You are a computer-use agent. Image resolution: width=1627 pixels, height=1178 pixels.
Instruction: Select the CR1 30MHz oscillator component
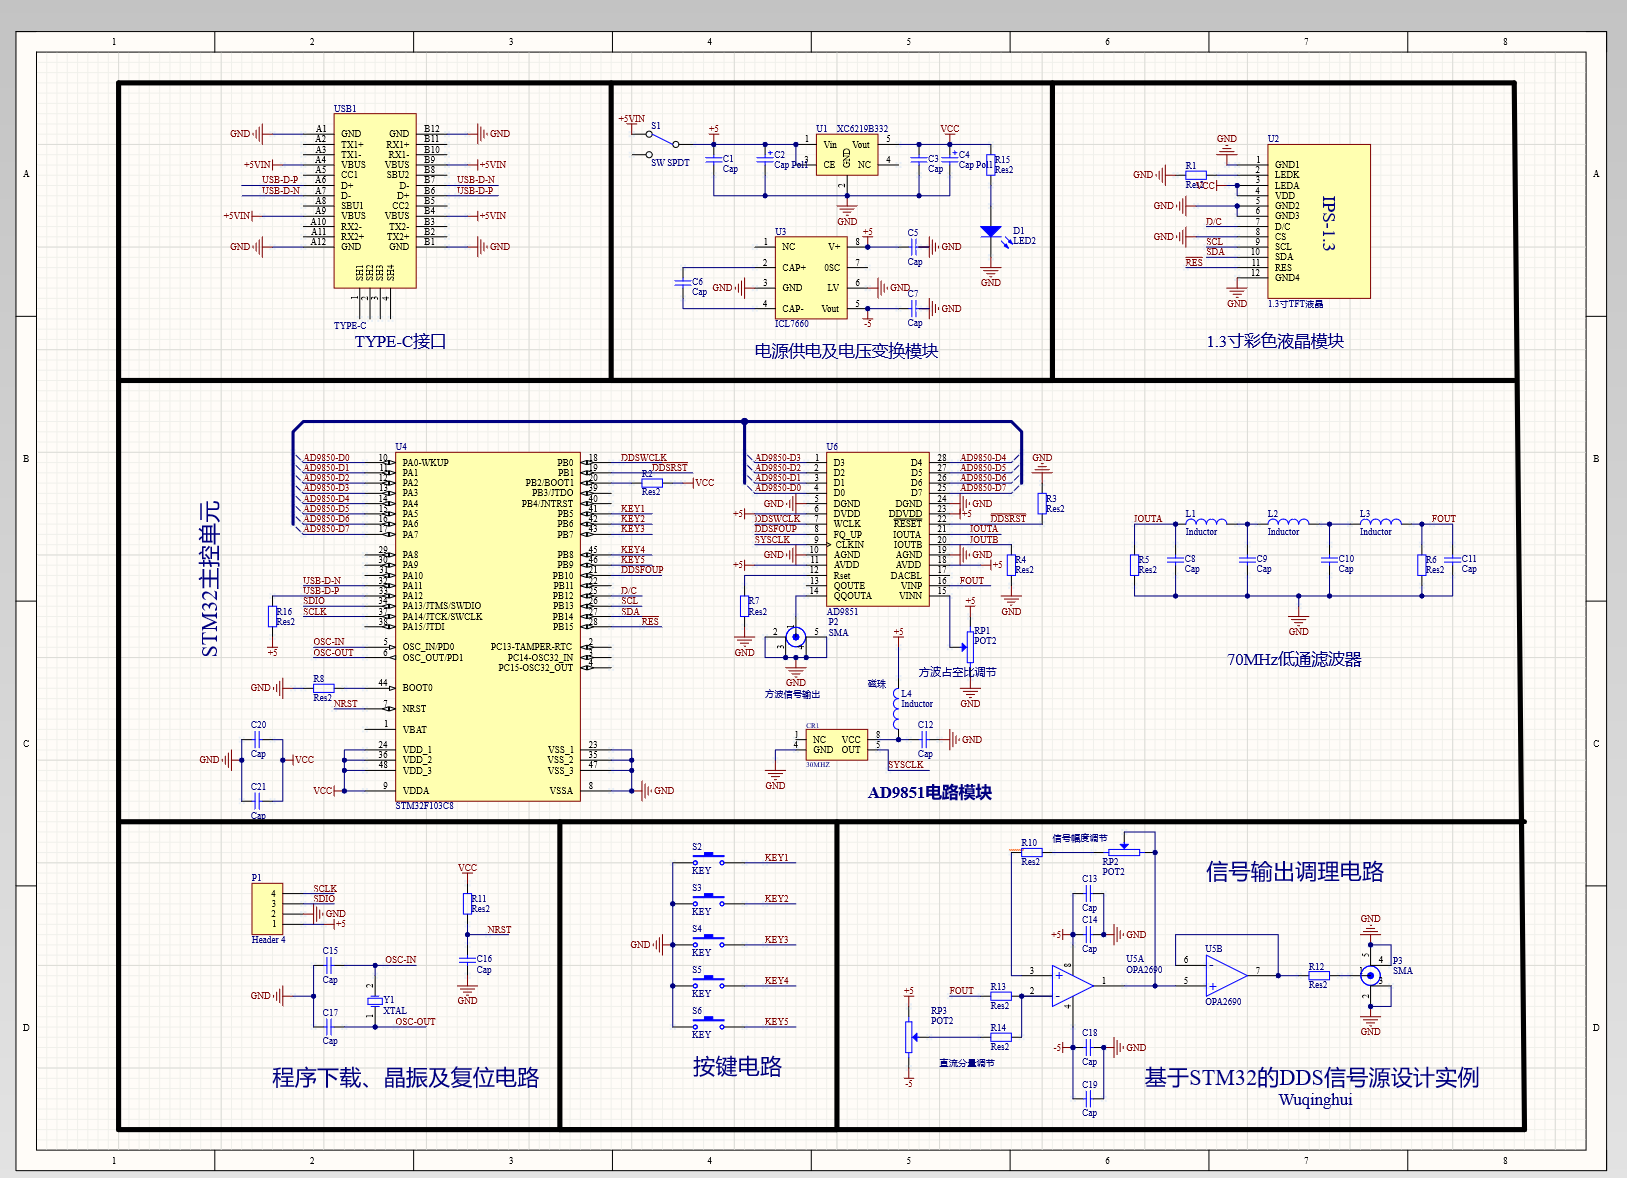point(836,745)
